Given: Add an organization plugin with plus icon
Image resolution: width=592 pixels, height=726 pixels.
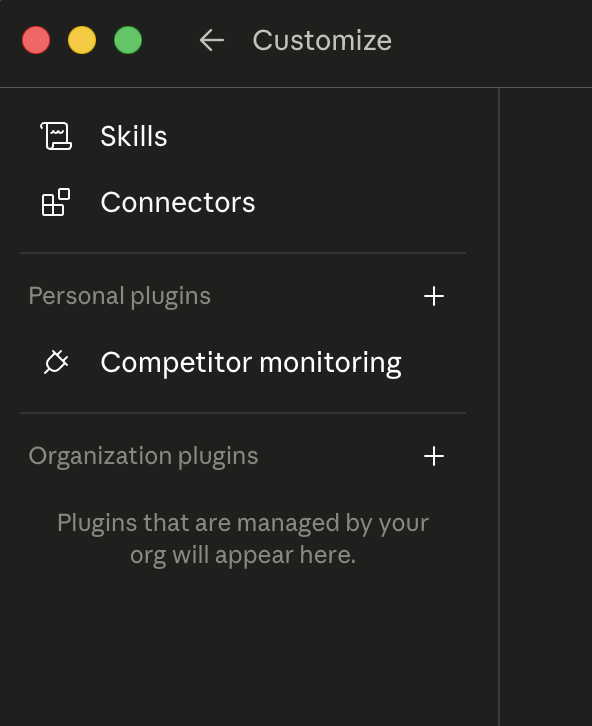Looking at the screenshot, I should tap(434, 456).
